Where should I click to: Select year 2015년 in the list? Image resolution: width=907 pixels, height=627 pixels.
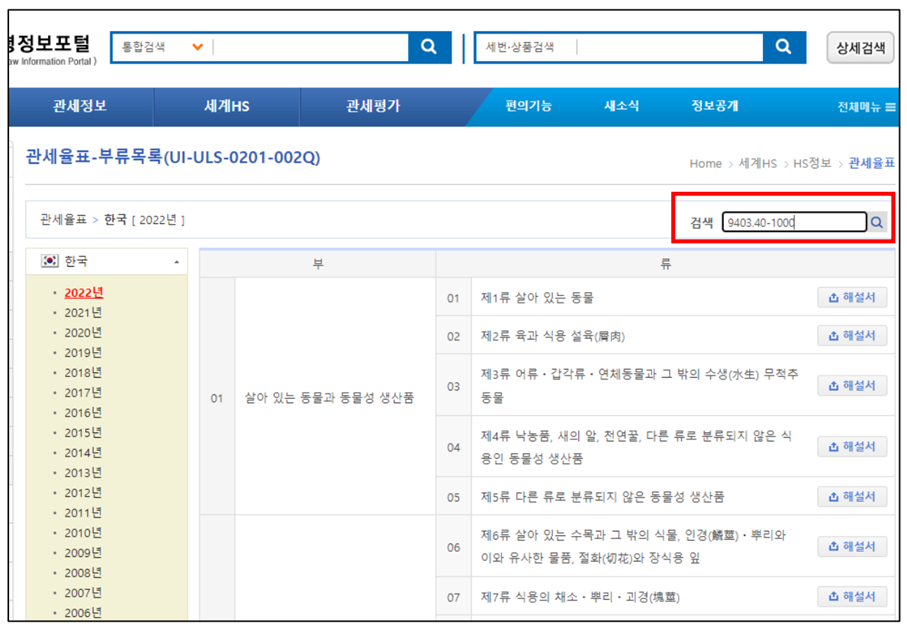pyautogui.click(x=83, y=433)
